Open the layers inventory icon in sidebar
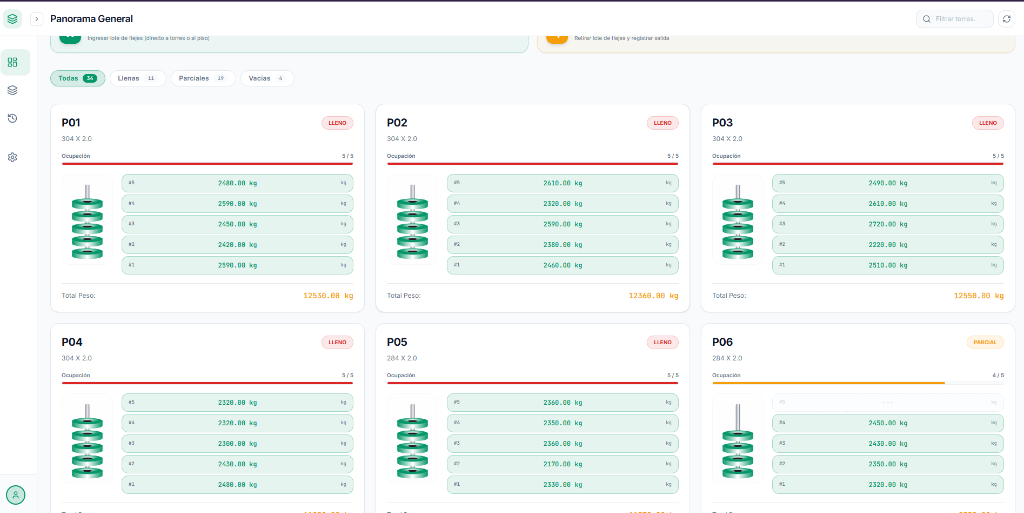1024x513 pixels. click(12, 90)
